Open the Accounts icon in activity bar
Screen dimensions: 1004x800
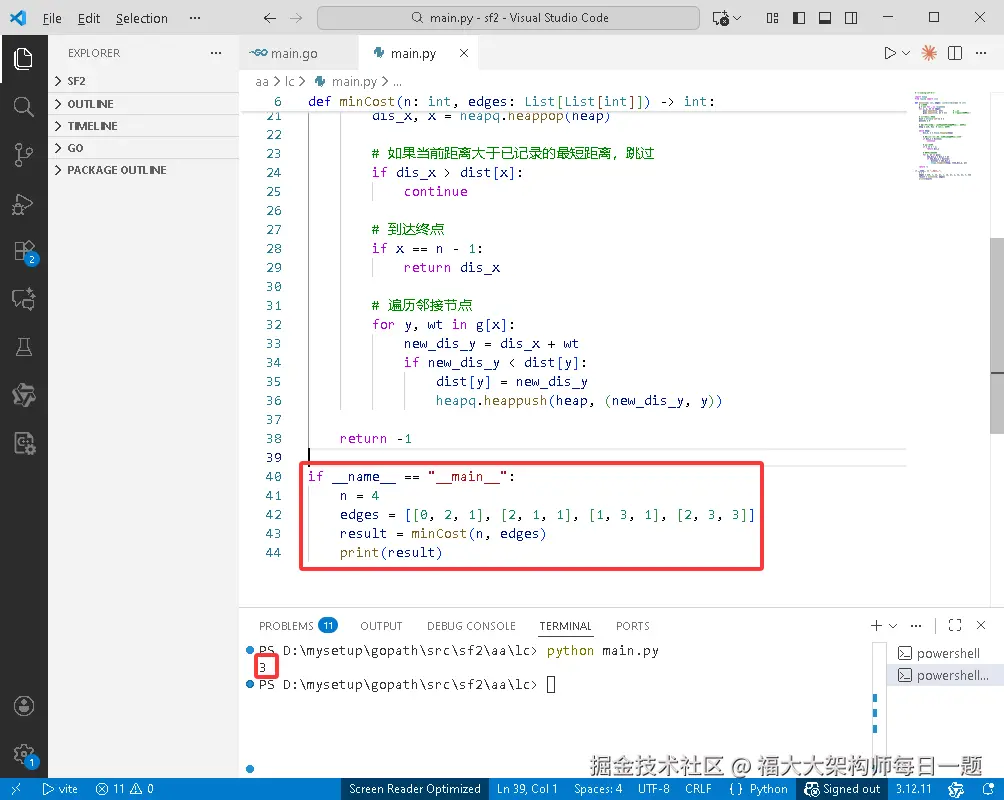click(24, 706)
